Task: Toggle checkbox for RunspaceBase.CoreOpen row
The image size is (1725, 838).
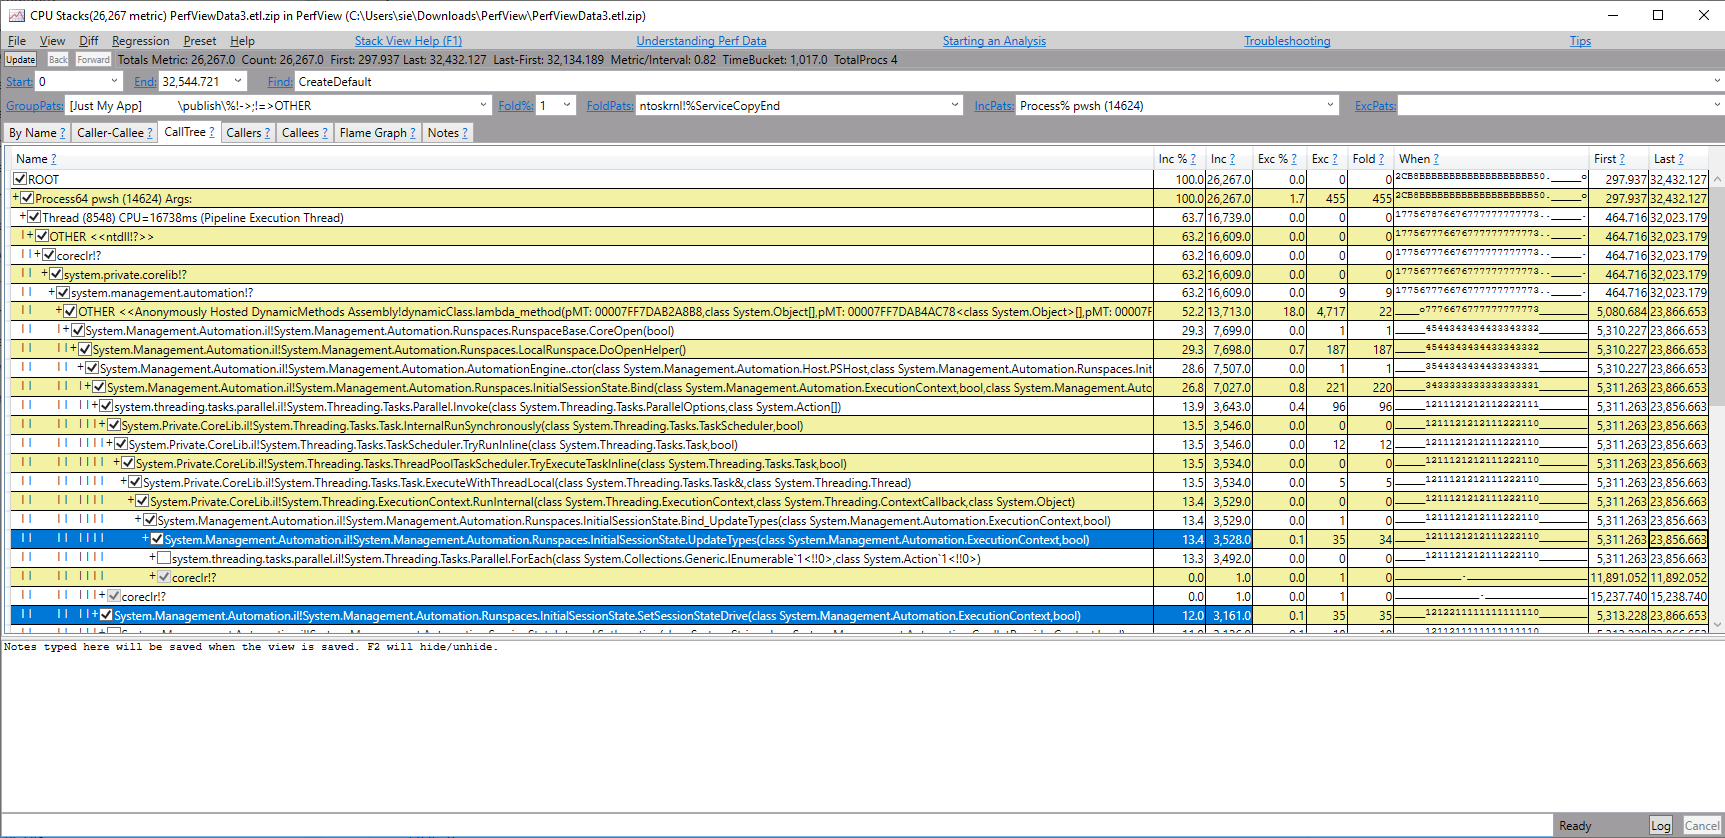Action: pos(78,330)
